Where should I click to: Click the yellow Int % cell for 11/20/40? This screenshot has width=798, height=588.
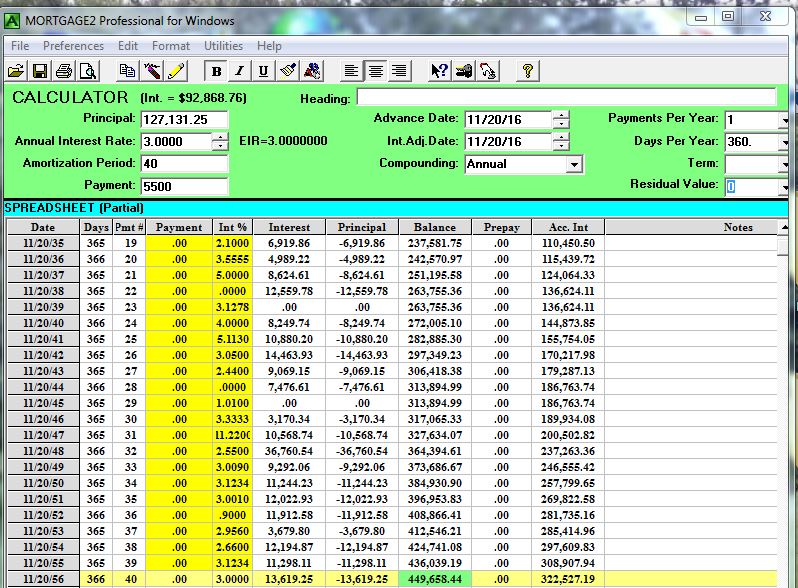point(233,323)
